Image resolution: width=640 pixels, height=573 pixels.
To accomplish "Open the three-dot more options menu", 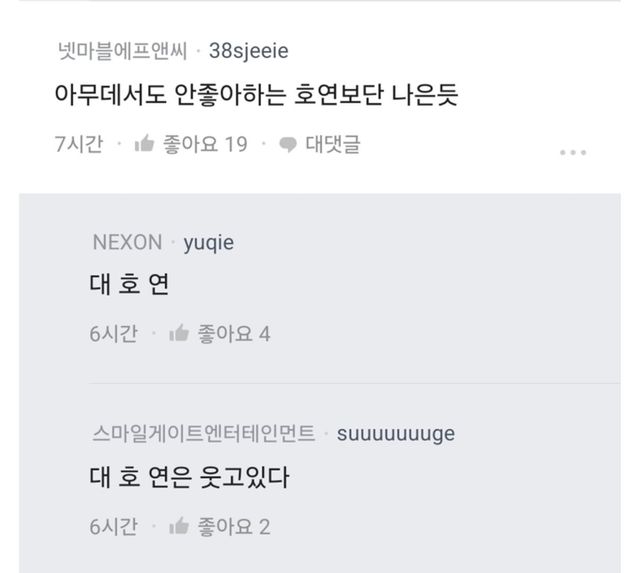I will pos(572,152).
